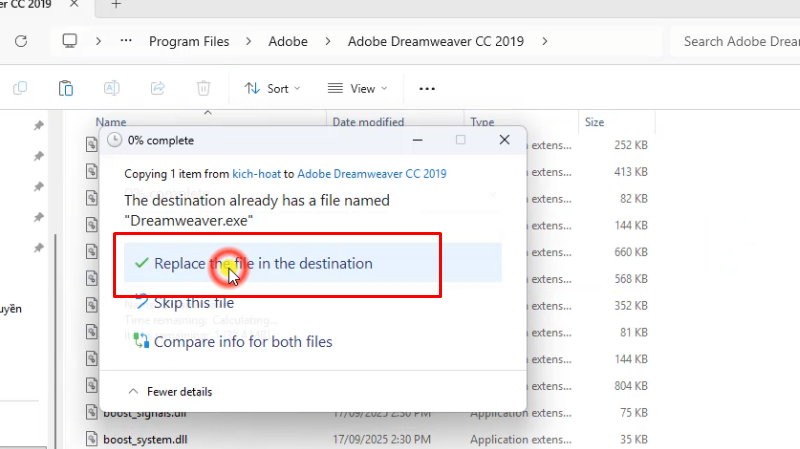800x449 pixels.
Task: Go to Program Files in breadcrumb
Action: tap(189, 41)
